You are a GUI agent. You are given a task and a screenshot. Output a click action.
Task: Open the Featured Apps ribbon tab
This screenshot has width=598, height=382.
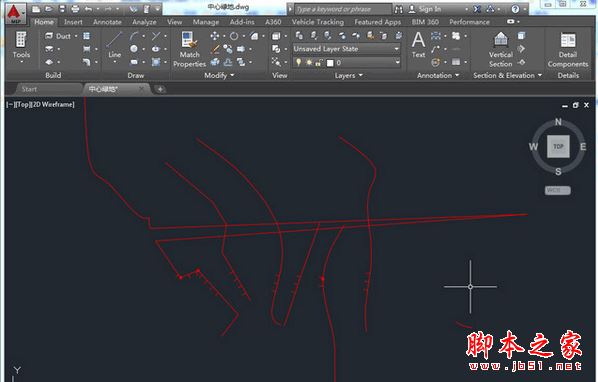coord(378,22)
